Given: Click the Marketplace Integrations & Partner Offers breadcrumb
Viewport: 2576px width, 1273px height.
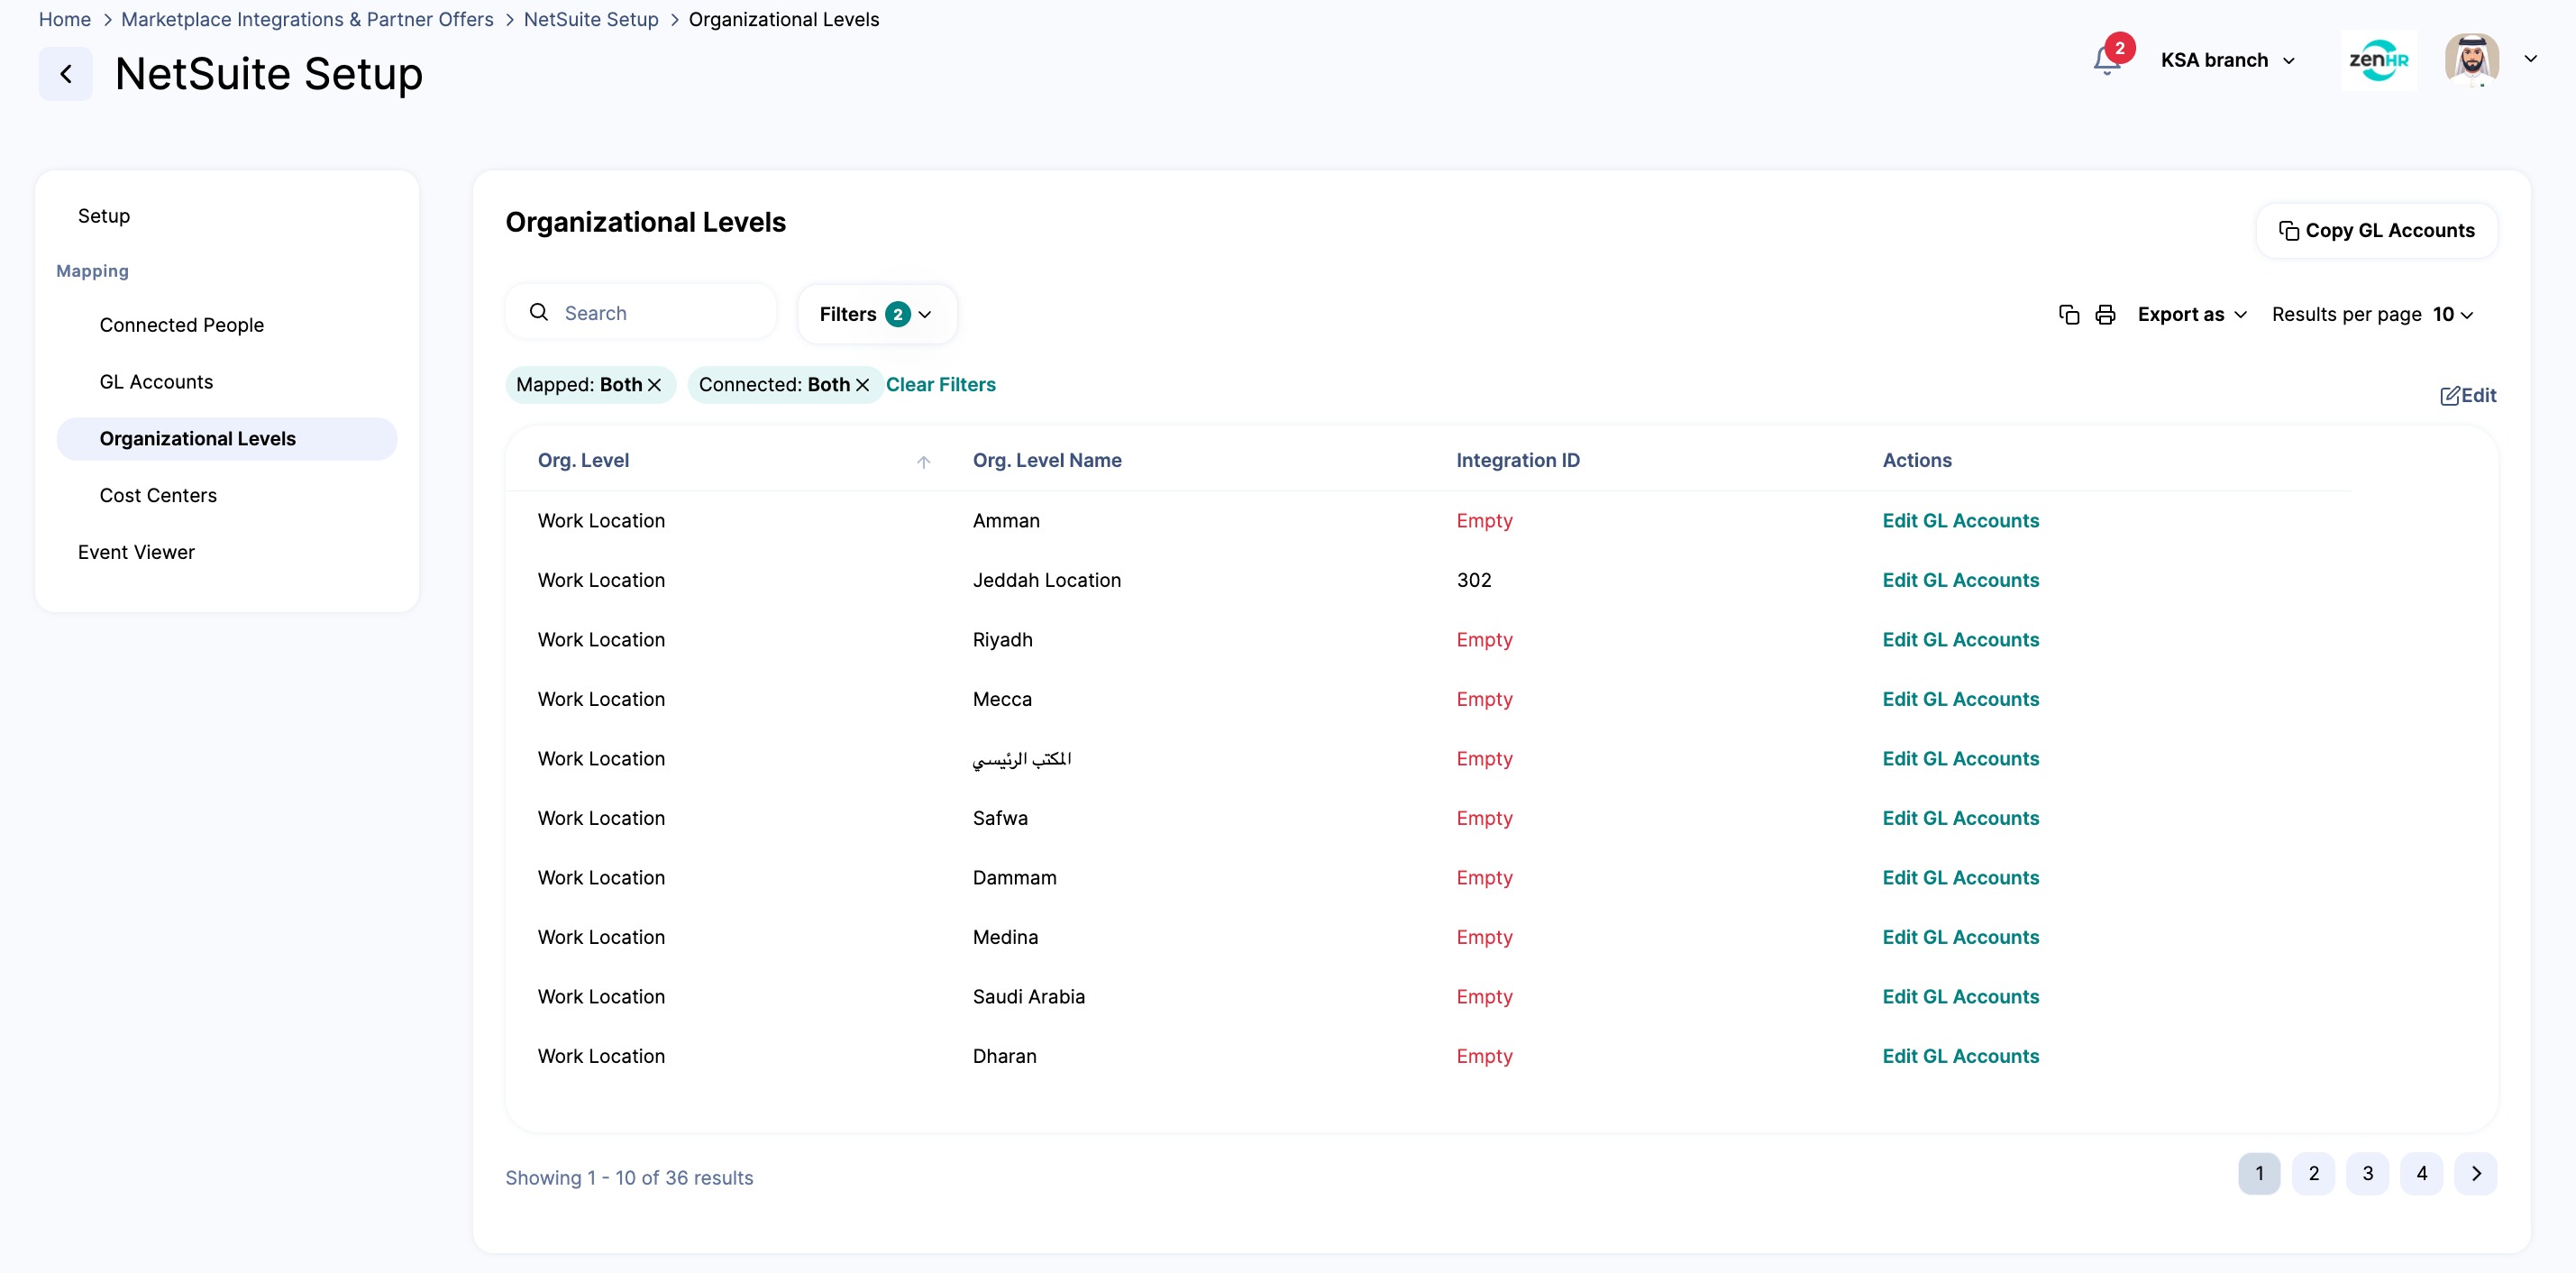Looking at the screenshot, I should click(x=307, y=19).
